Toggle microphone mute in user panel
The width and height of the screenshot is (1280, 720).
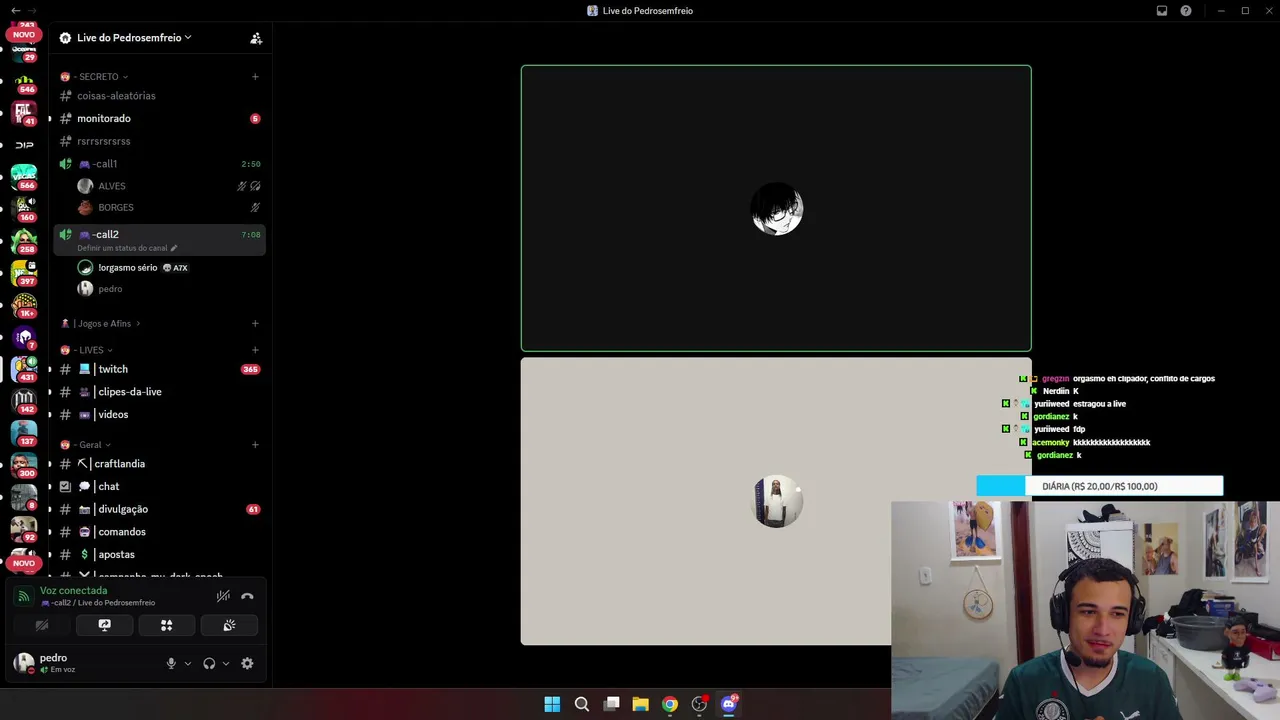click(x=171, y=663)
